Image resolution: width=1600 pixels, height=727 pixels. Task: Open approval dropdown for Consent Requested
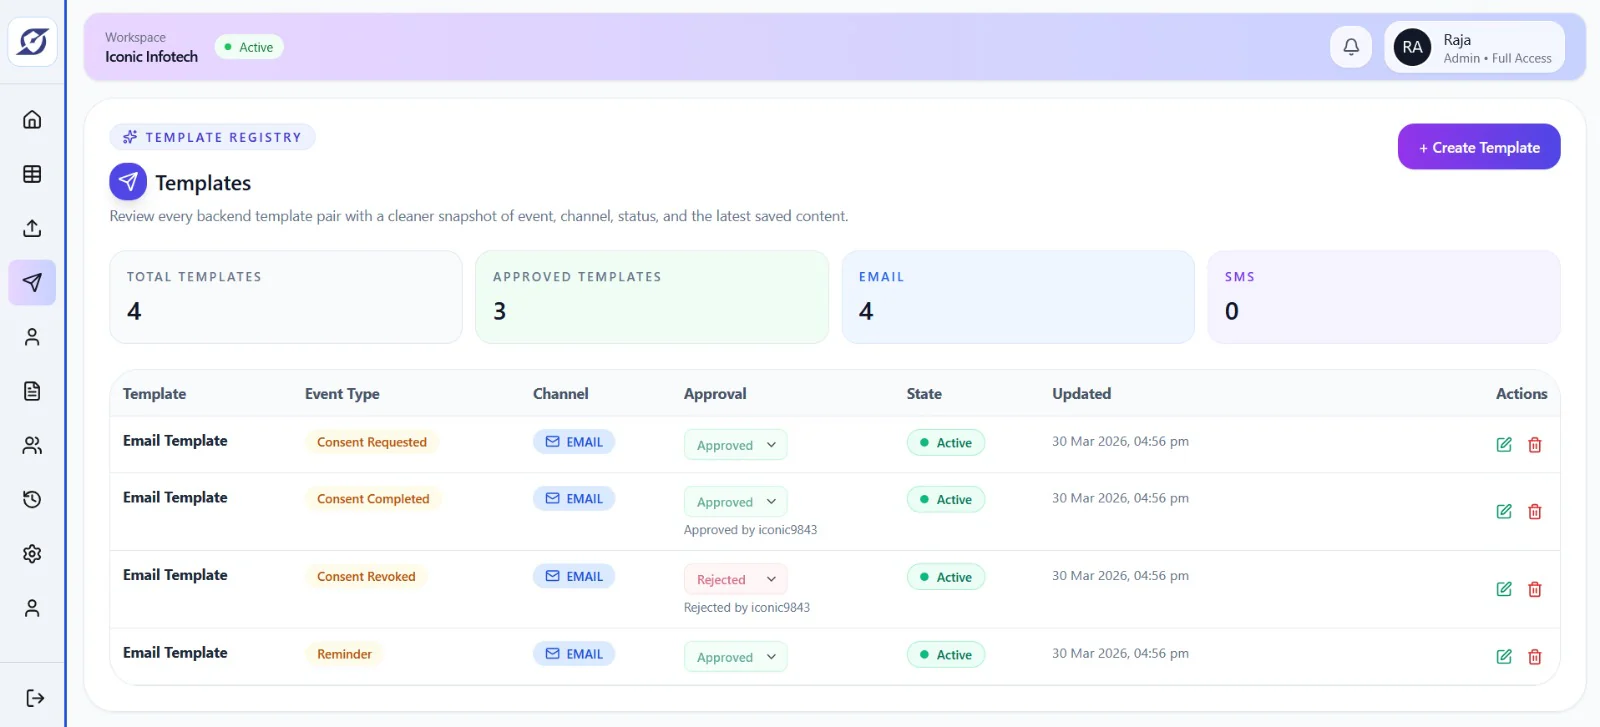736,445
